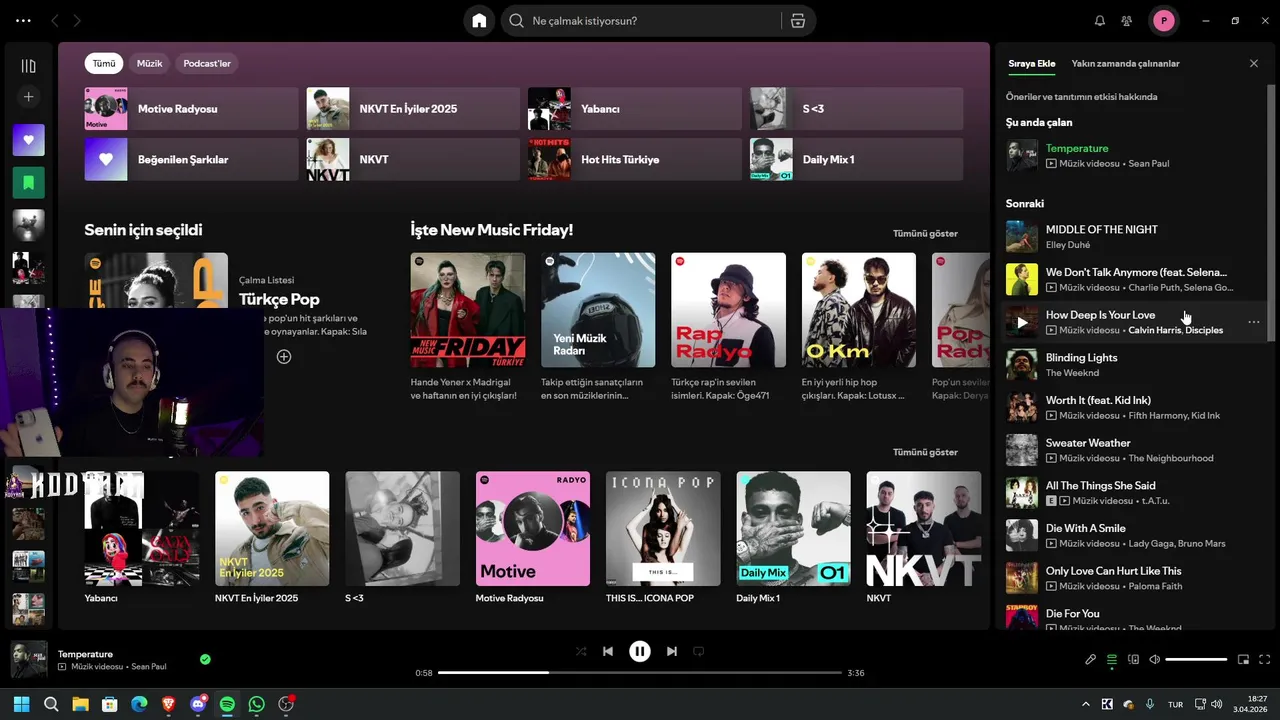Open Beğenilen Şarkılar shortcut tile
This screenshot has height=720, width=1280.
(191, 159)
